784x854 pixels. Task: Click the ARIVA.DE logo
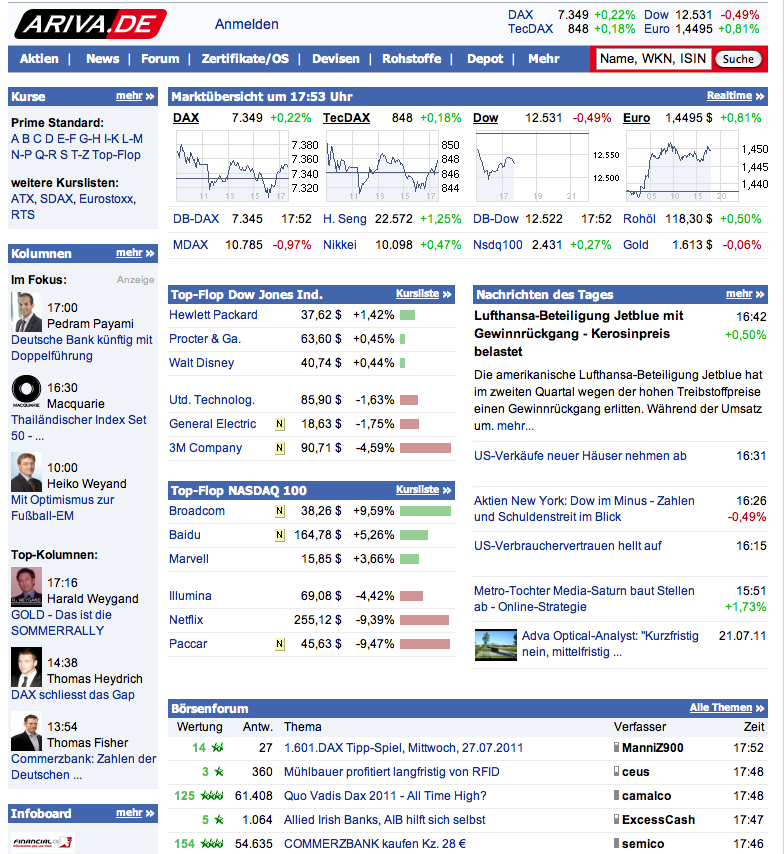[x=90, y=24]
